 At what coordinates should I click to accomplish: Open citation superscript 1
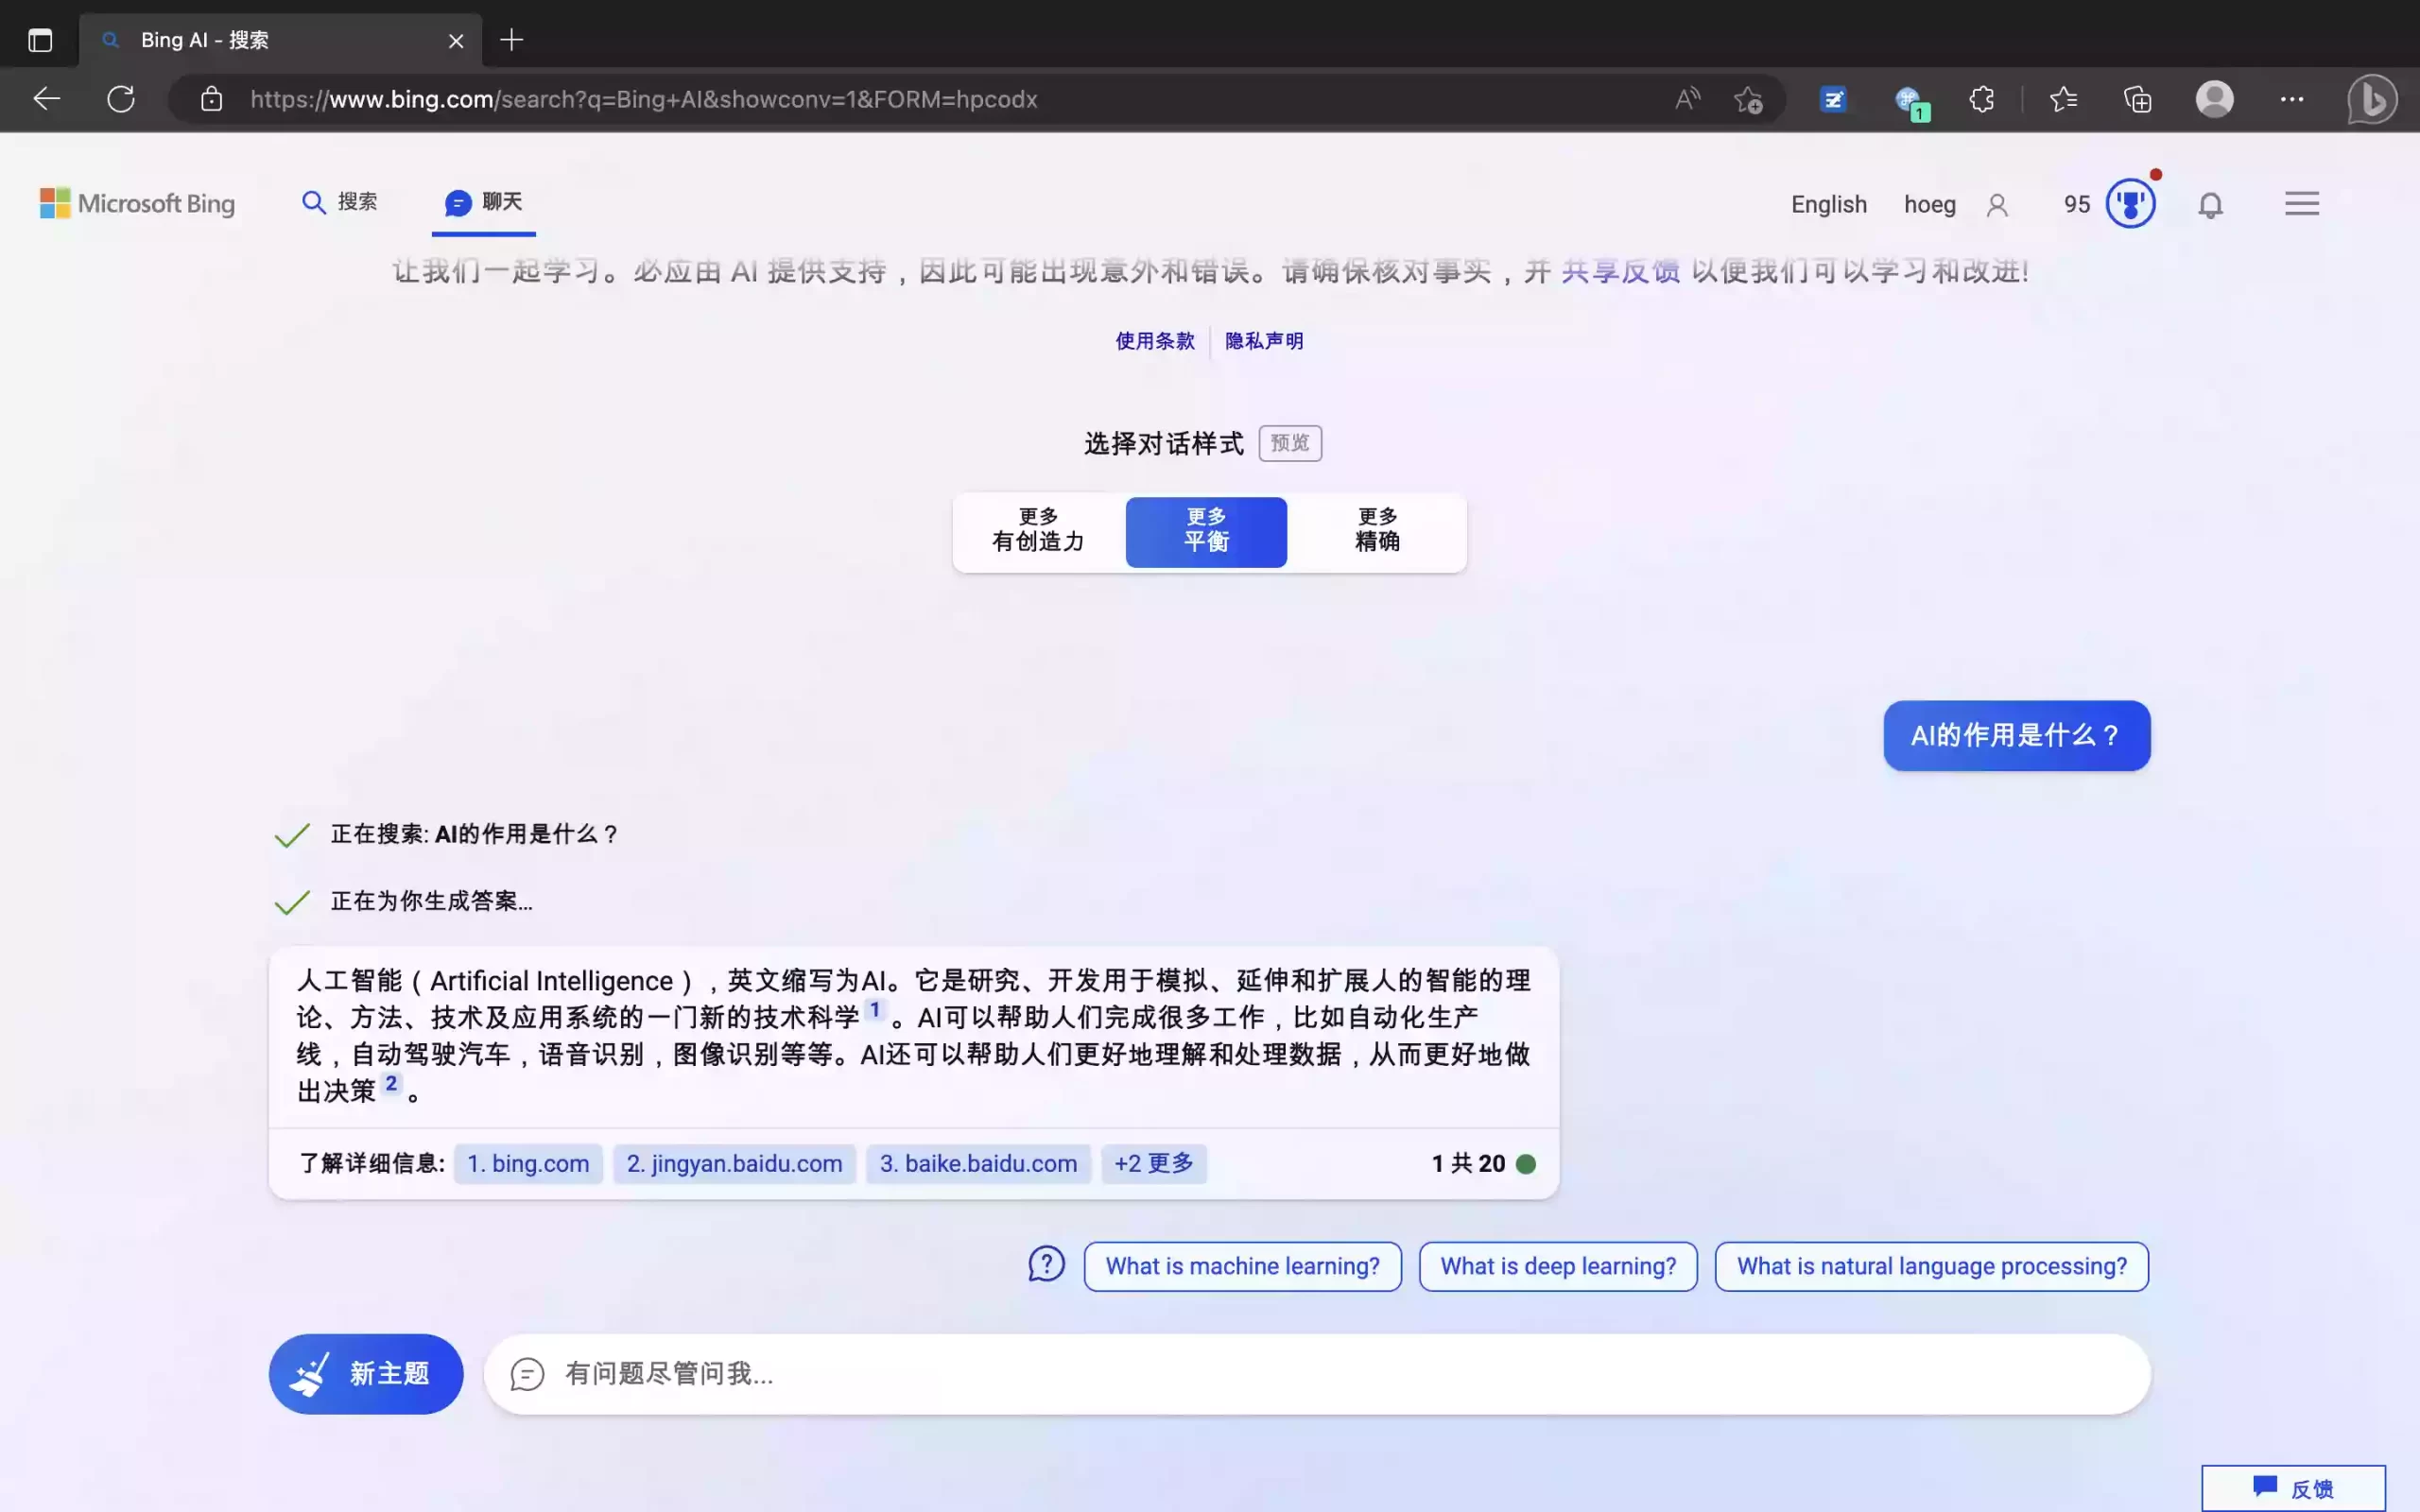tap(875, 1009)
